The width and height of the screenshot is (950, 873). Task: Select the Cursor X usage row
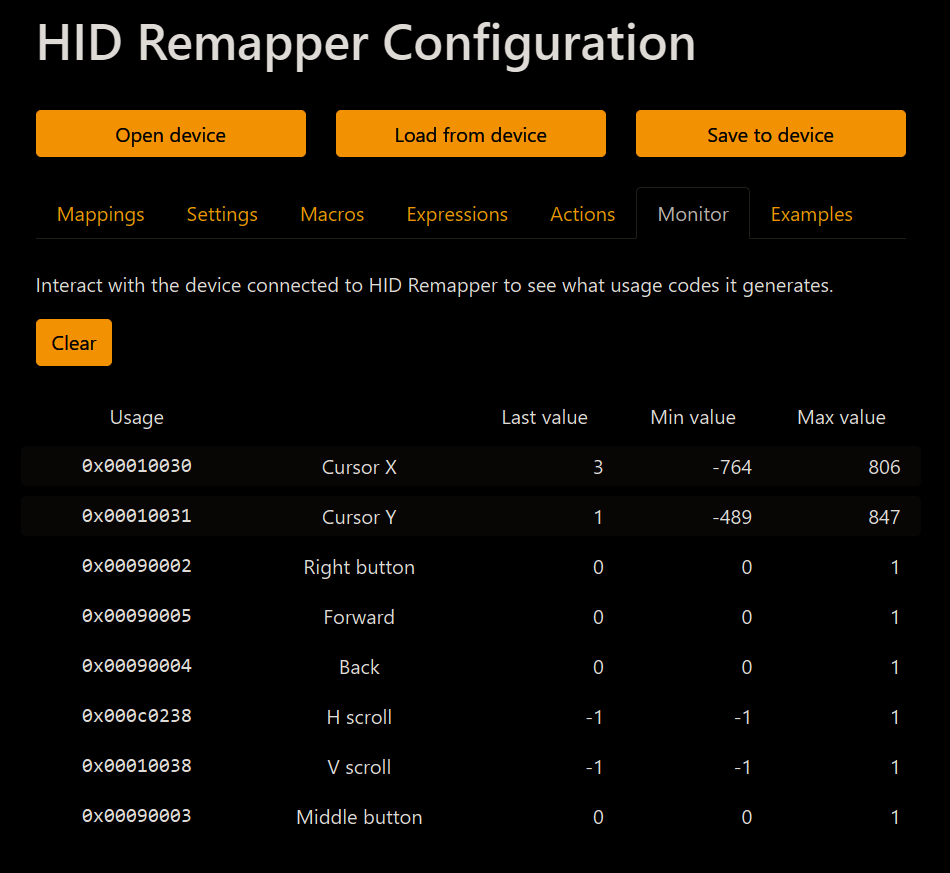[470, 467]
